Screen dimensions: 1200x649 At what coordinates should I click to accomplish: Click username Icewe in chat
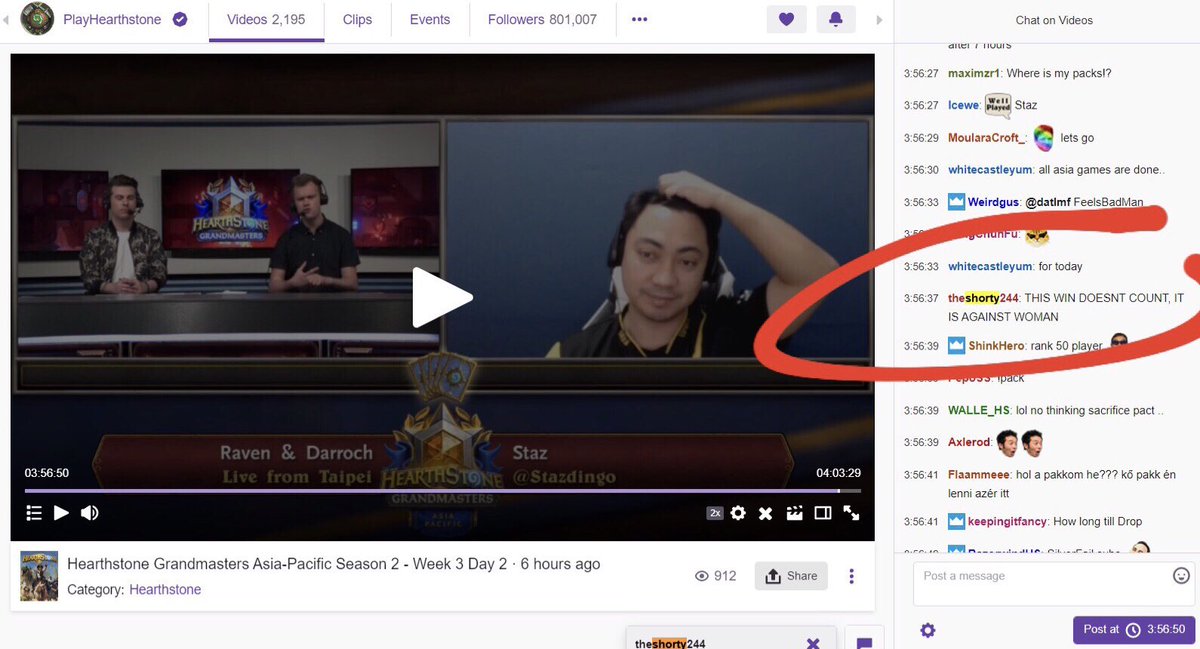coord(964,105)
